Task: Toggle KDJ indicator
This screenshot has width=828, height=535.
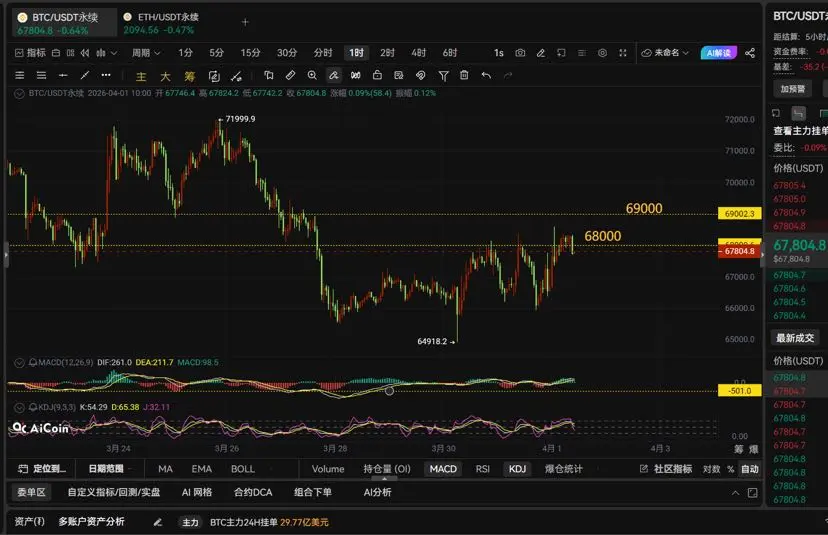Action: coord(517,469)
